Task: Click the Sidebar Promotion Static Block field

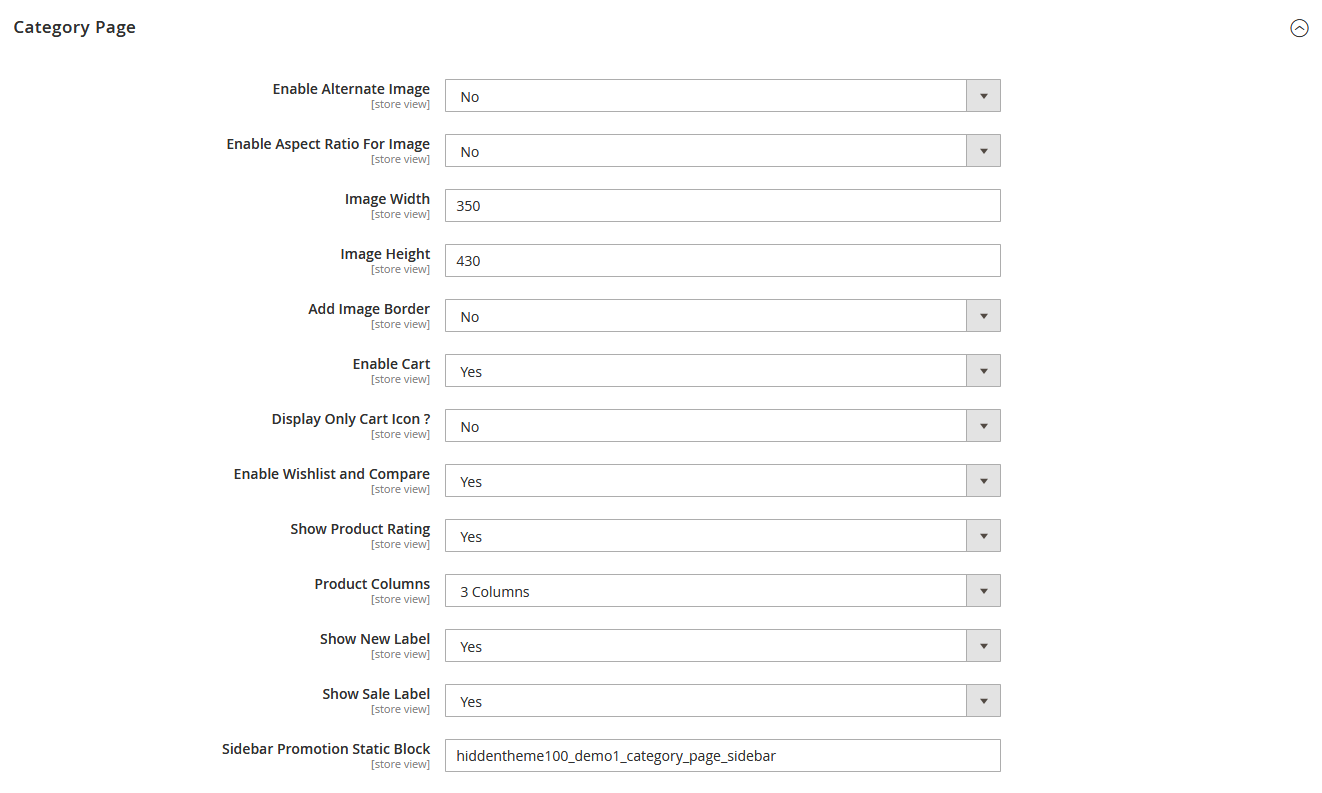Action: pyautogui.click(x=722, y=755)
